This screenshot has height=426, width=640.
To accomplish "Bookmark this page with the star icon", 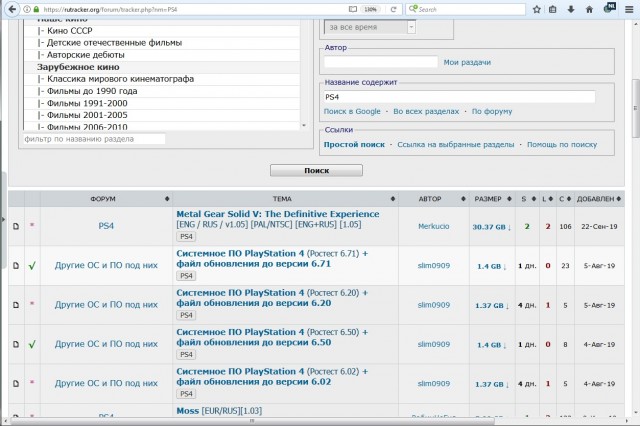I will pos(536,9).
